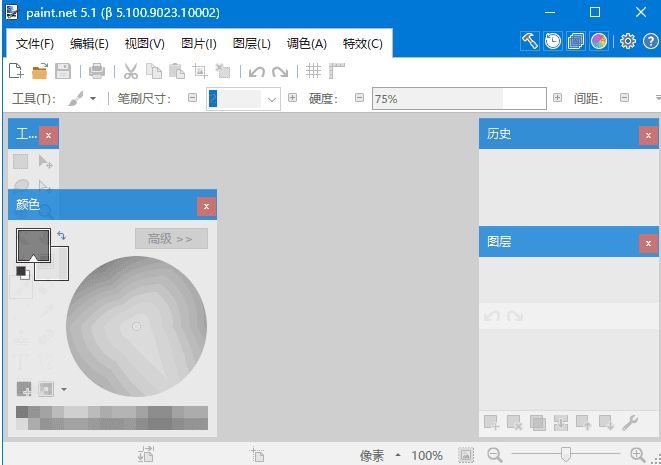Image resolution: width=661 pixels, height=465 pixels.
Task: Open the 像素 units dropdown
Action: [380, 455]
